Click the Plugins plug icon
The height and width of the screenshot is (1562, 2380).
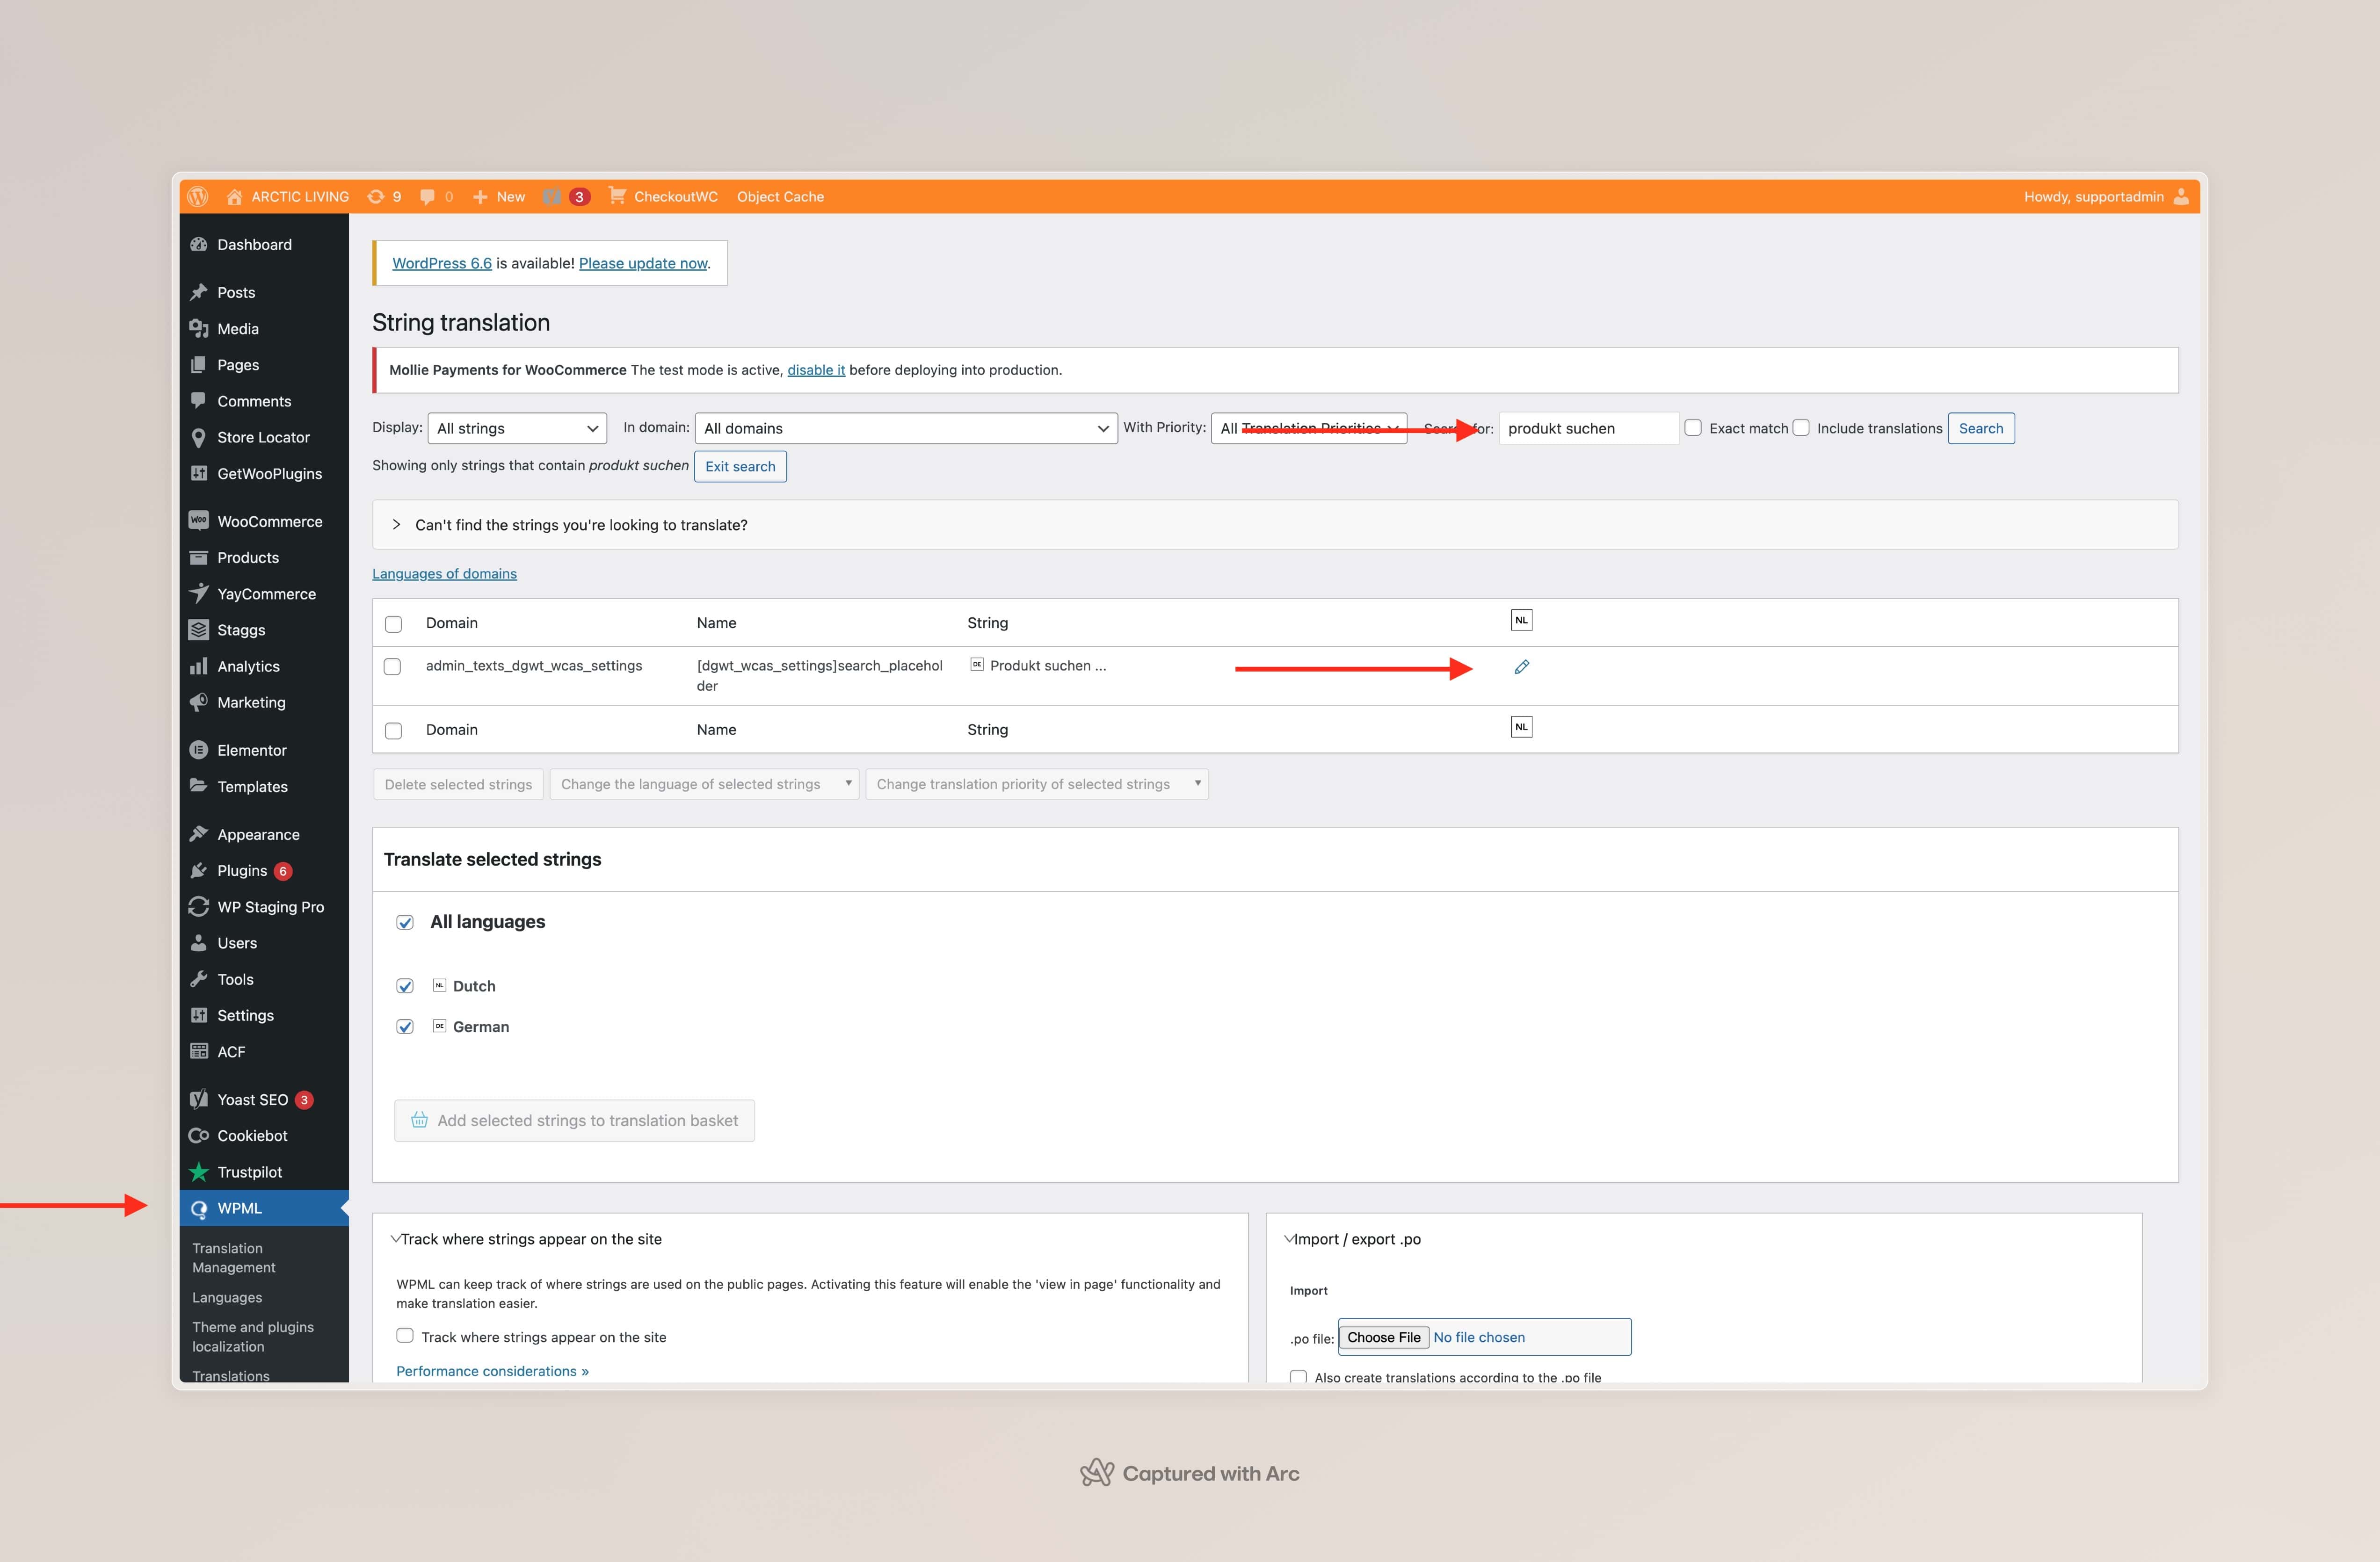click(198, 870)
